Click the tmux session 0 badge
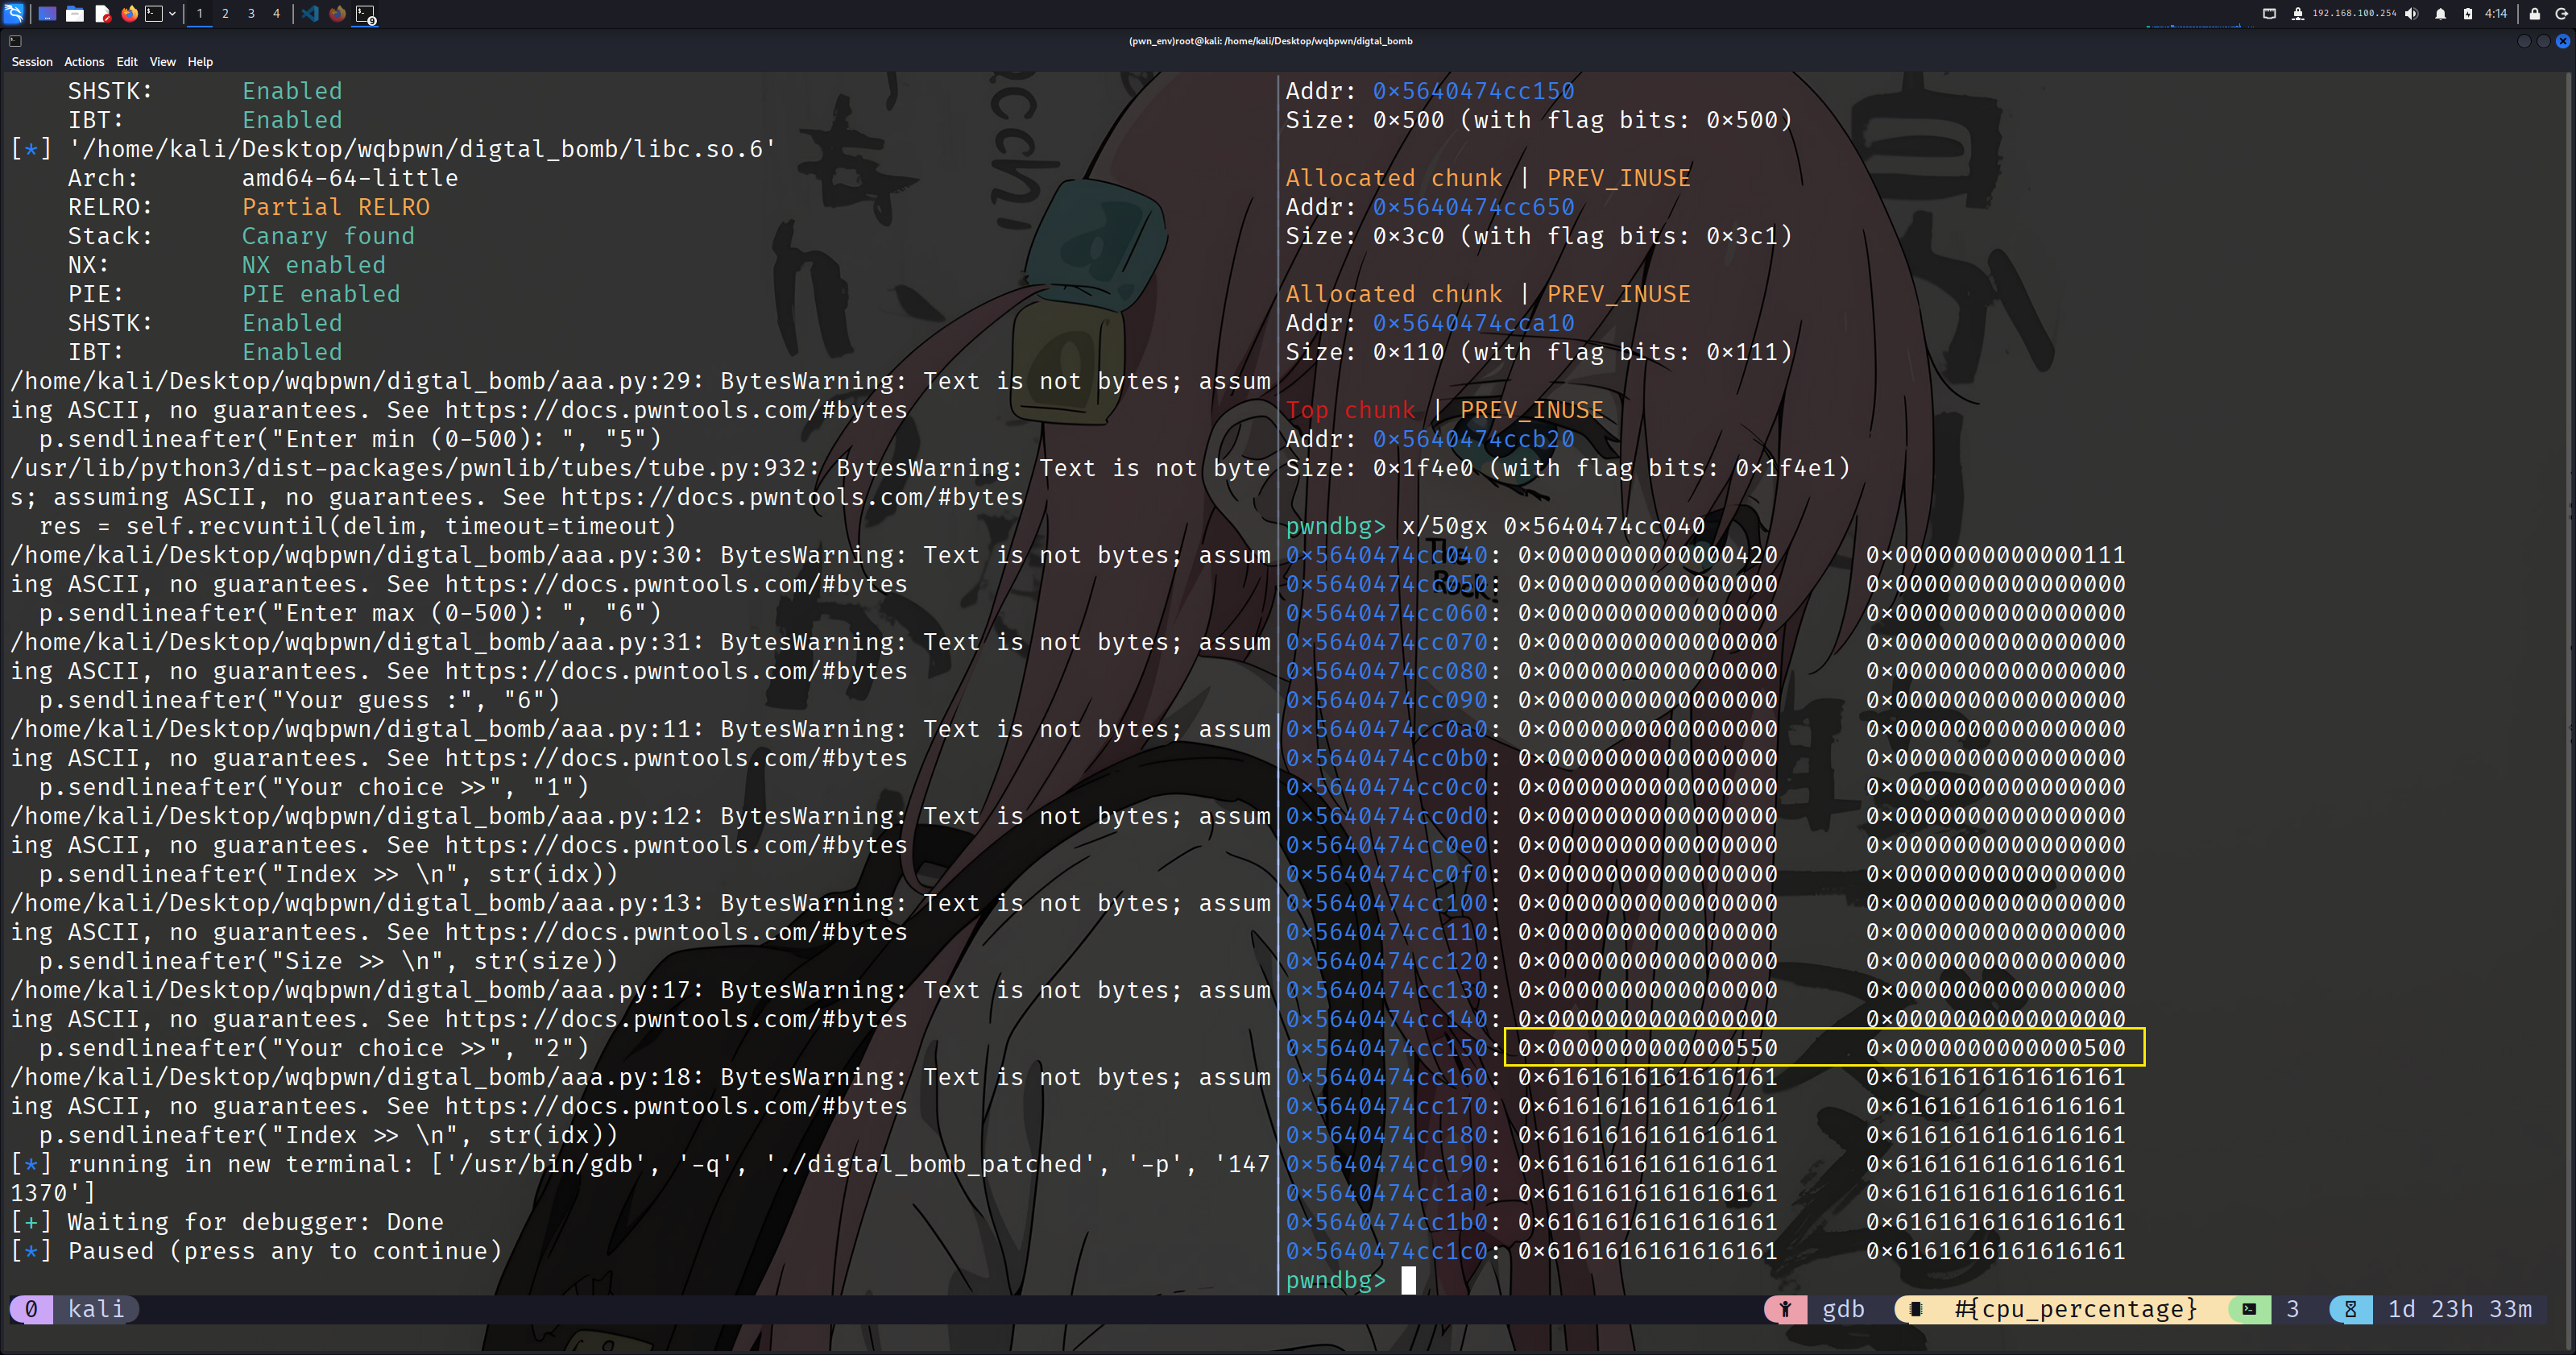The image size is (2576, 1355). 31,1309
